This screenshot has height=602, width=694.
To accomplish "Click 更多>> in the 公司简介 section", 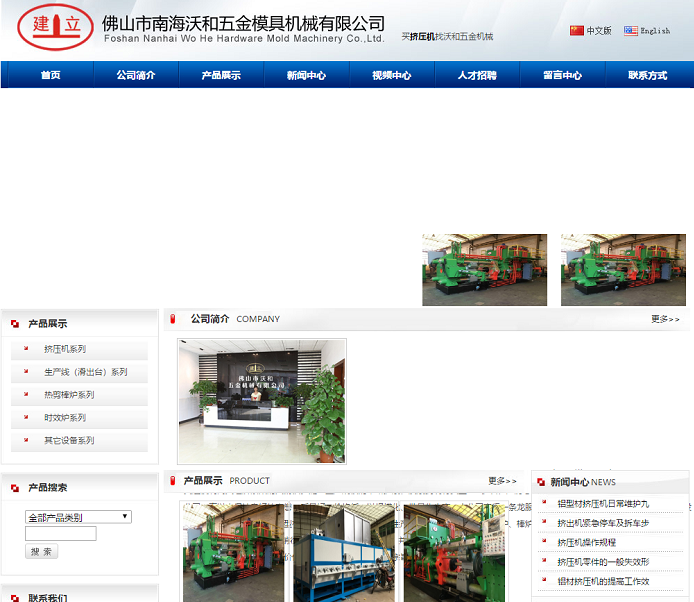I will [x=665, y=319].
